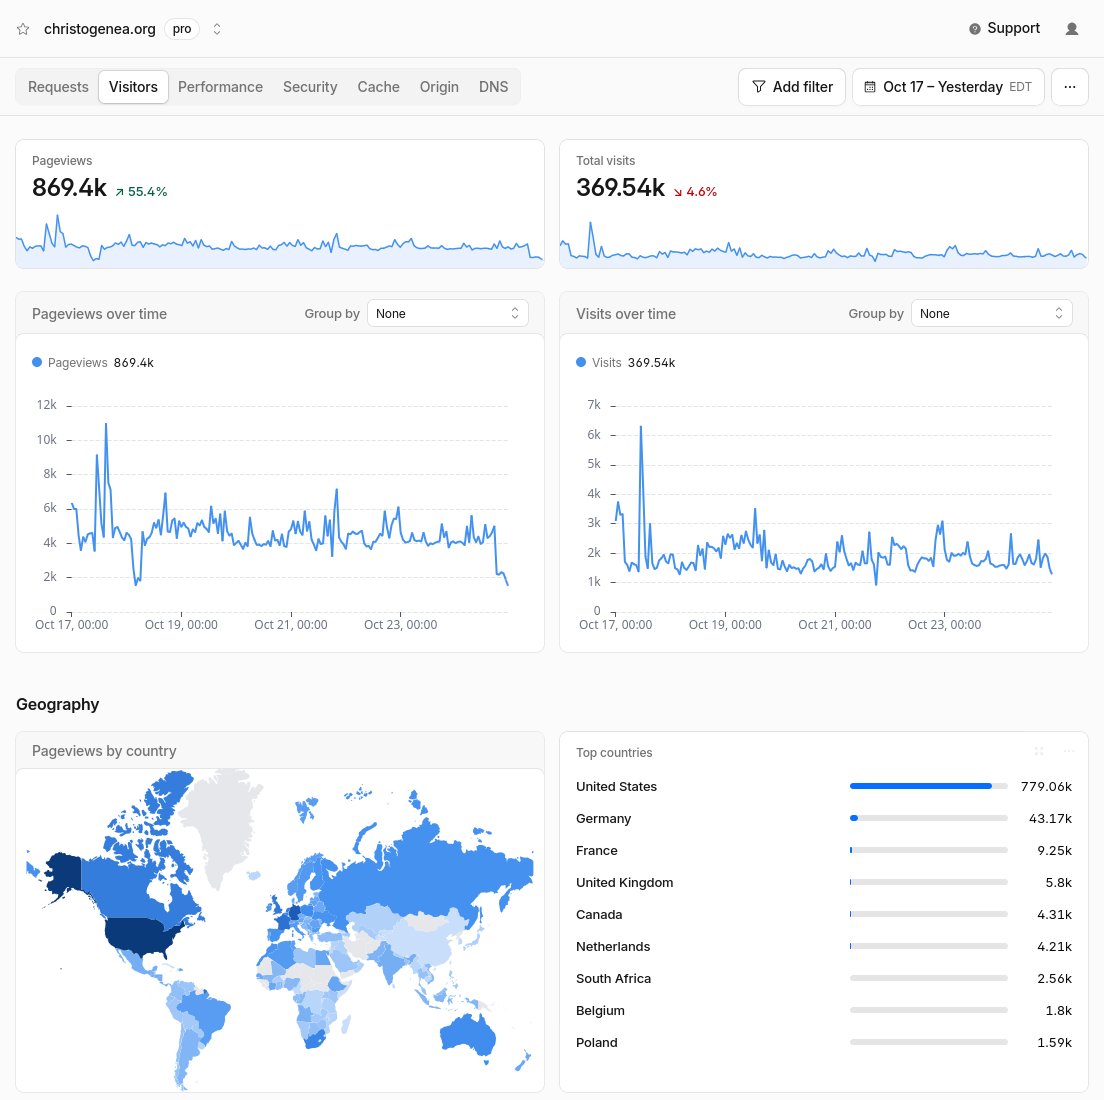Expand Group by dropdown for Visits over time
This screenshot has width=1104, height=1100.
click(991, 313)
